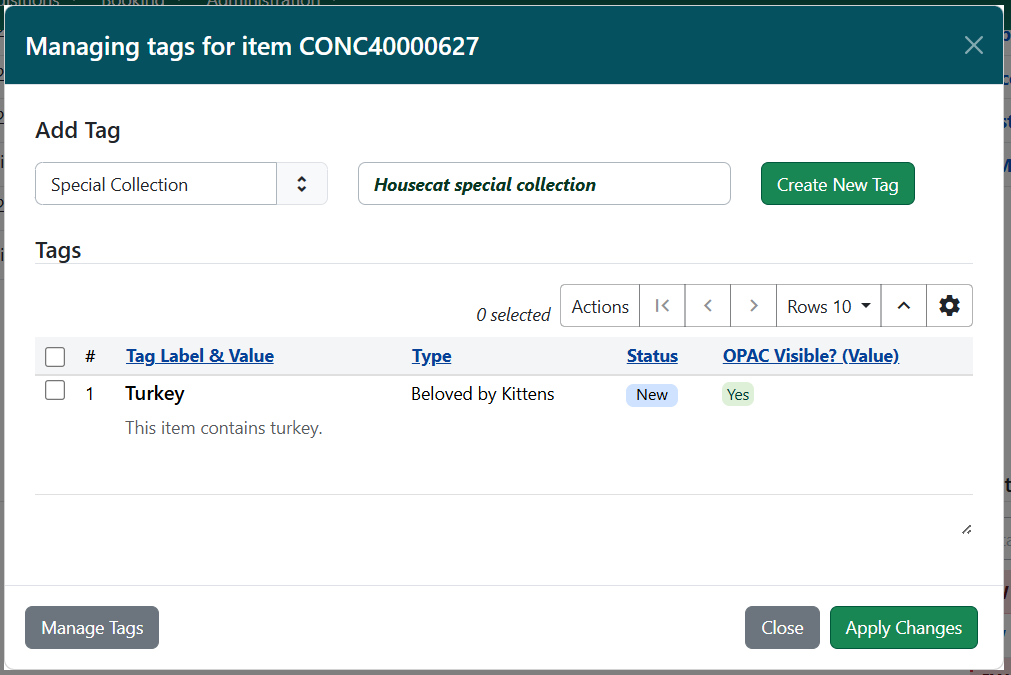Image resolution: width=1011 pixels, height=675 pixels.
Task: Click the Create New Tag button
Action: click(837, 184)
